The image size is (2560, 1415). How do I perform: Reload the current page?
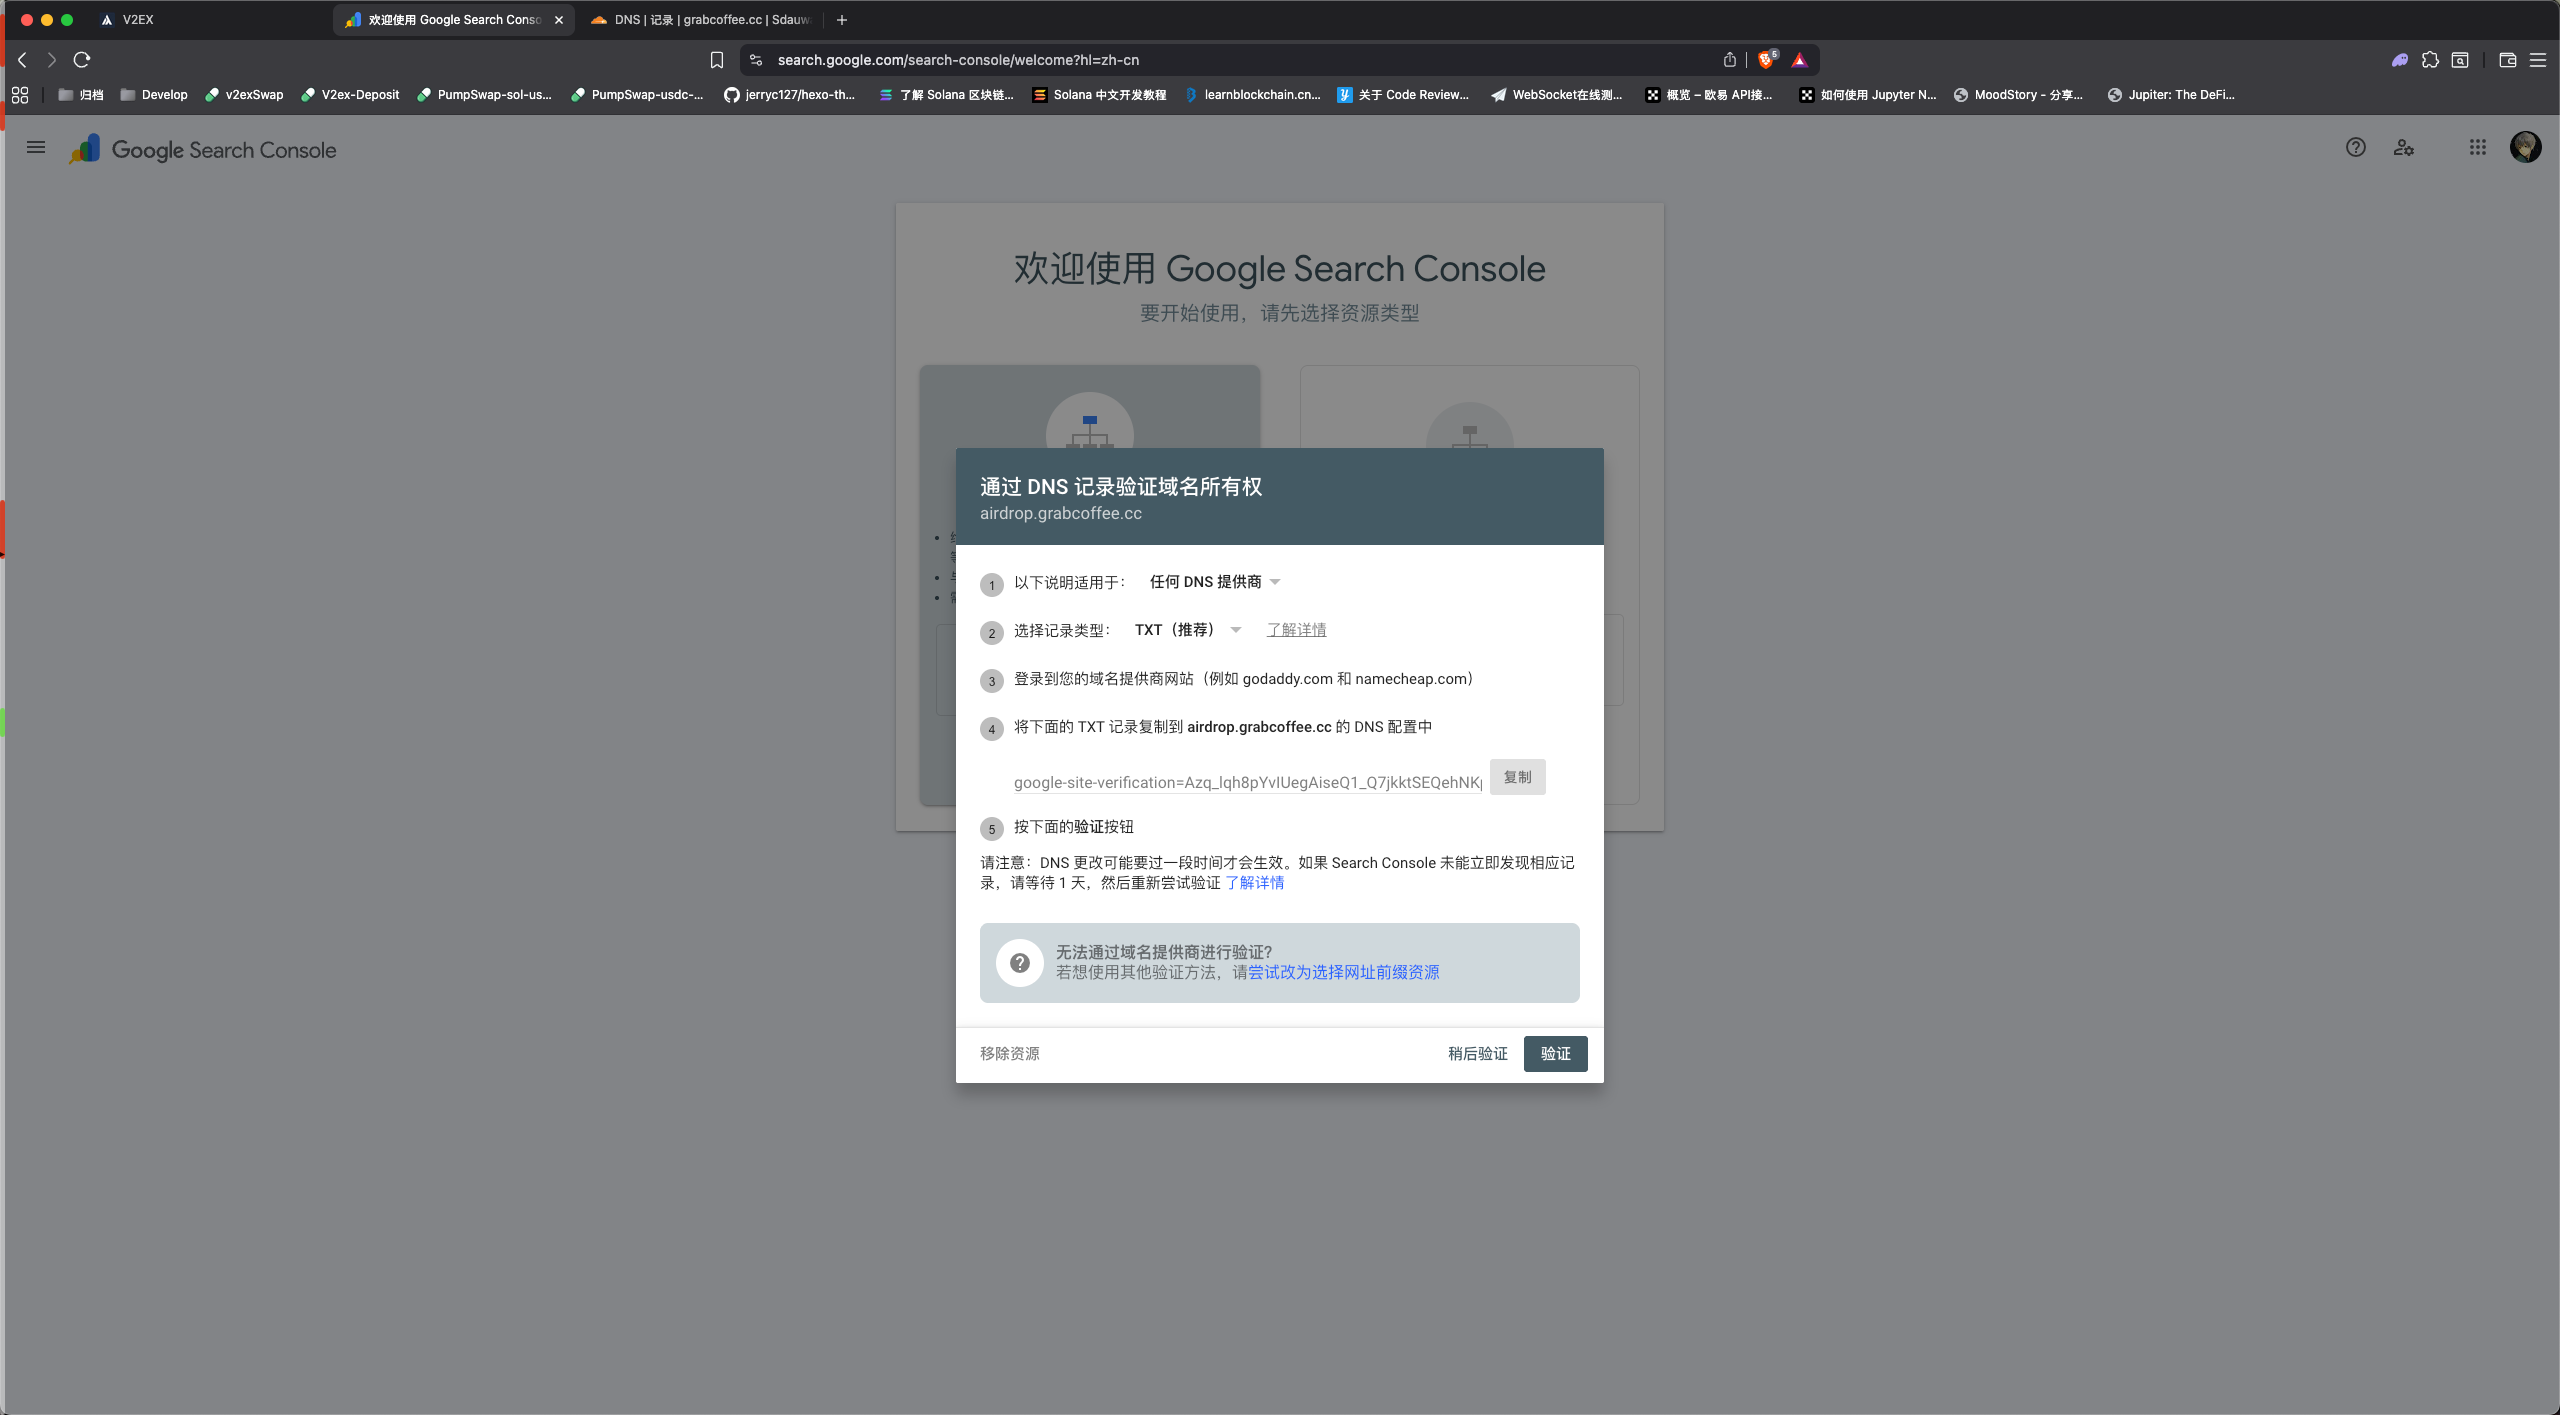click(x=81, y=60)
